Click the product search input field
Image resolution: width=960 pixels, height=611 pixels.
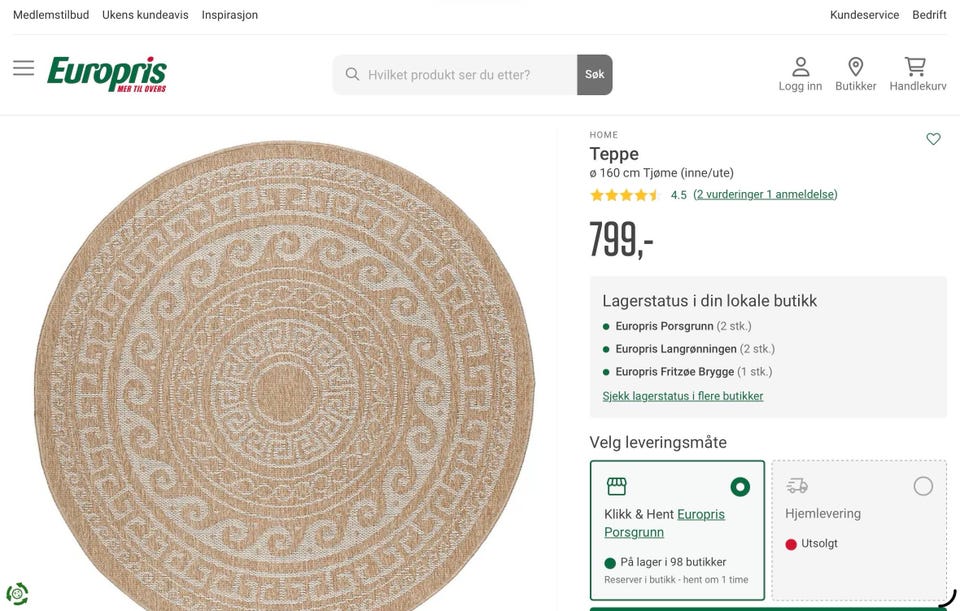point(468,75)
